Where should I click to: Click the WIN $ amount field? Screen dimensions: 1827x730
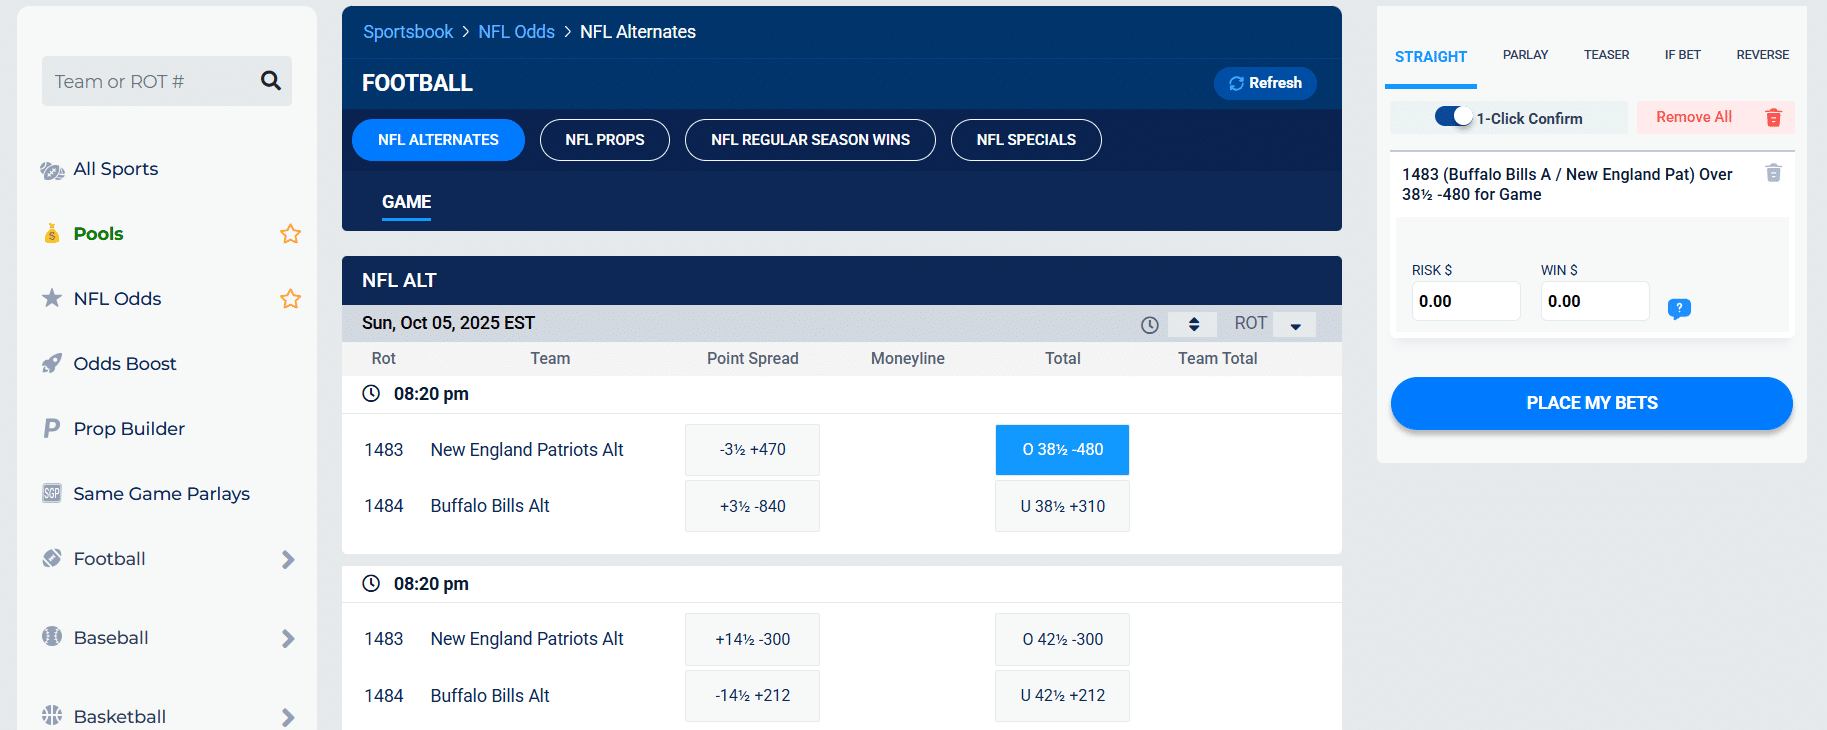click(1595, 301)
